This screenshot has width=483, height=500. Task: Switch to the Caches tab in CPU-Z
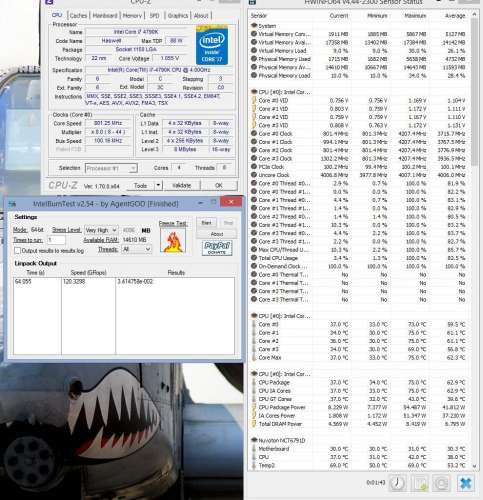[78, 16]
